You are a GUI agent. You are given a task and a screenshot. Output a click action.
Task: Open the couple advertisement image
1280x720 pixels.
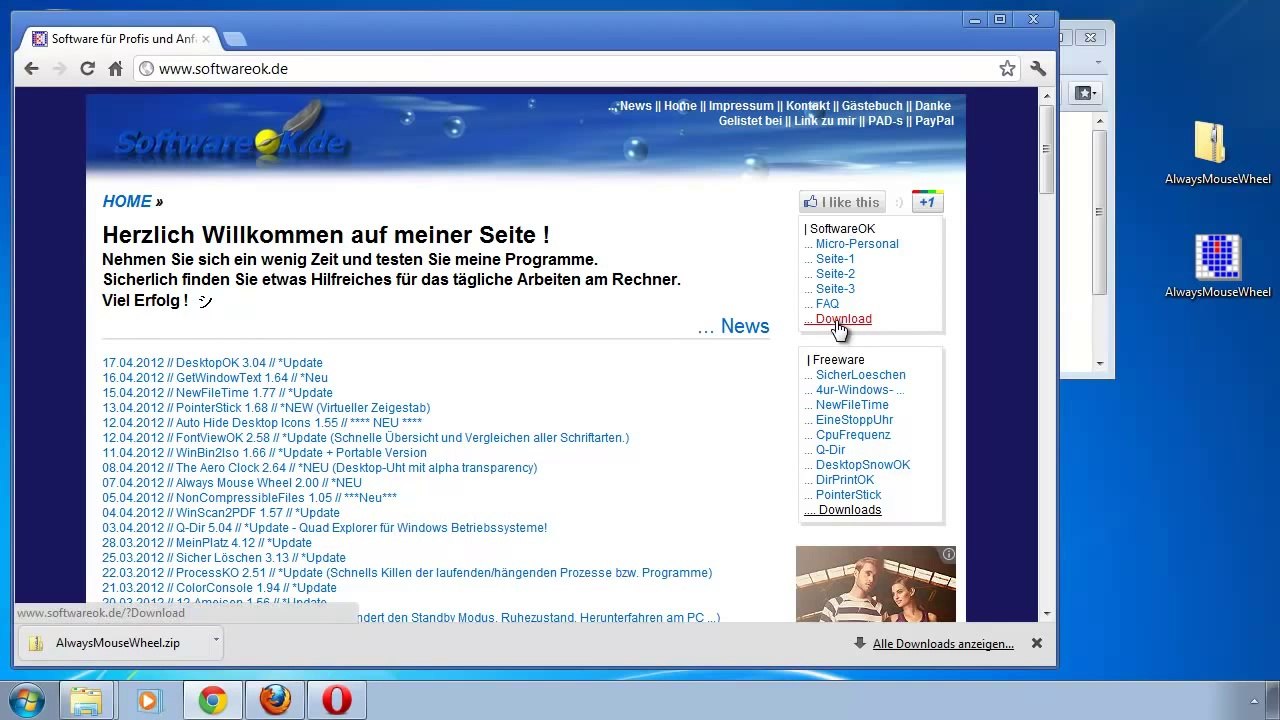[x=876, y=584]
